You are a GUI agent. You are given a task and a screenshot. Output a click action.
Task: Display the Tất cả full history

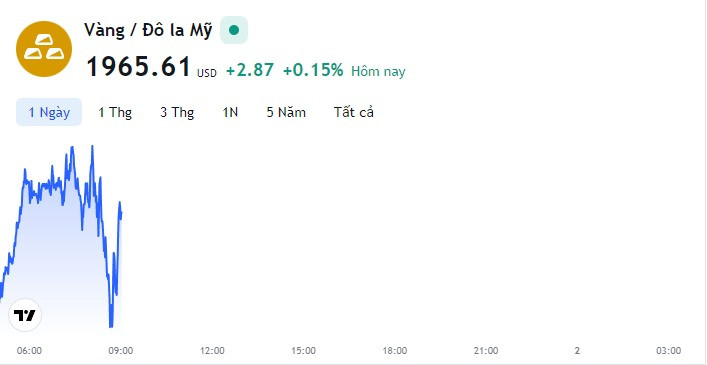click(354, 112)
